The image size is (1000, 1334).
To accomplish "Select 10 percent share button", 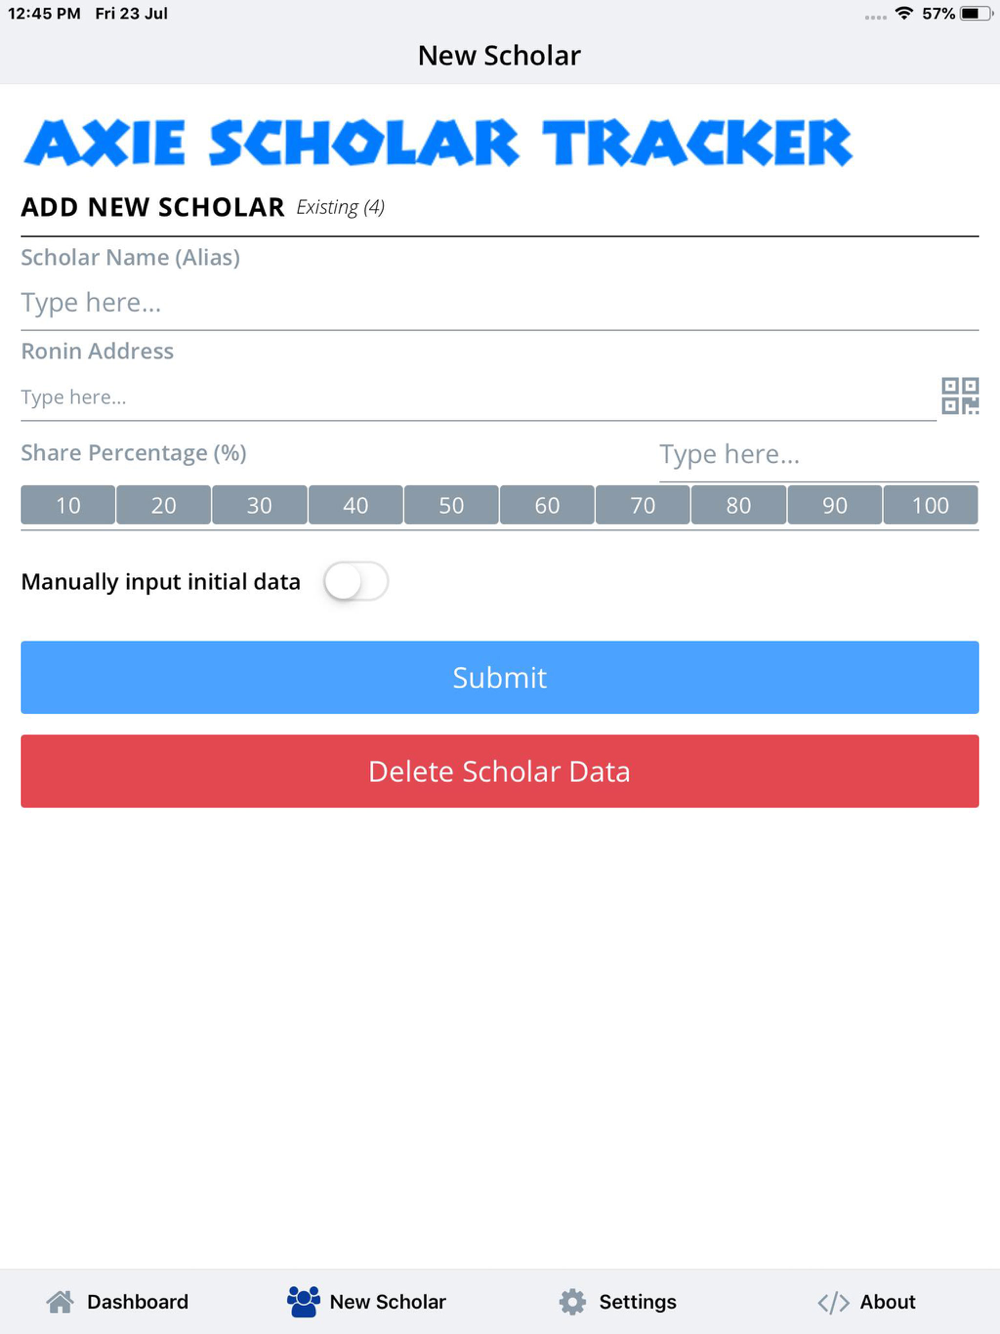I will coord(68,505).
